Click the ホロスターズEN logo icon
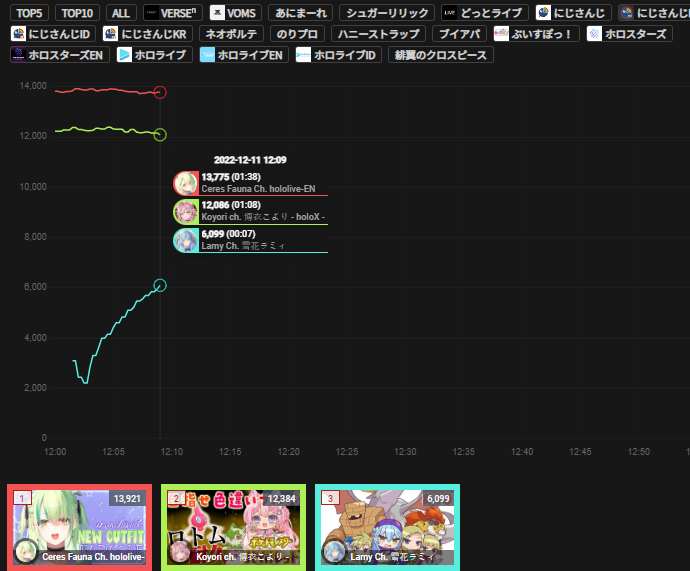 (x=18, y=55)
